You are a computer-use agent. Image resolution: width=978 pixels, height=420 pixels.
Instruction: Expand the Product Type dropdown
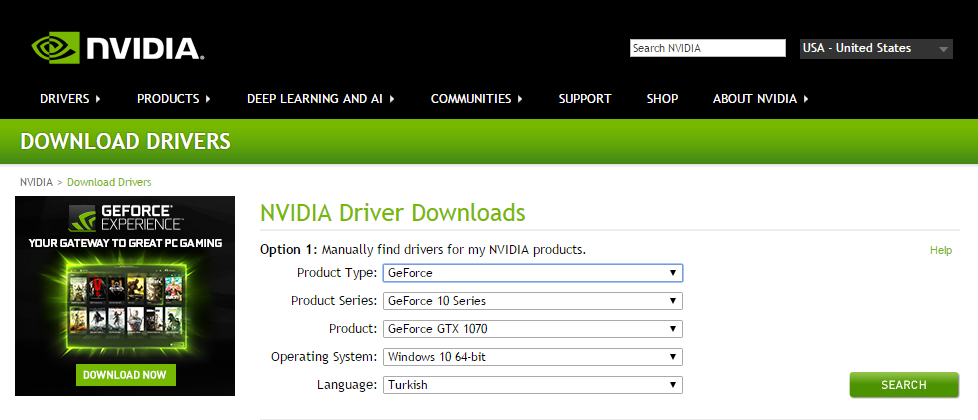tap(533, 273)
